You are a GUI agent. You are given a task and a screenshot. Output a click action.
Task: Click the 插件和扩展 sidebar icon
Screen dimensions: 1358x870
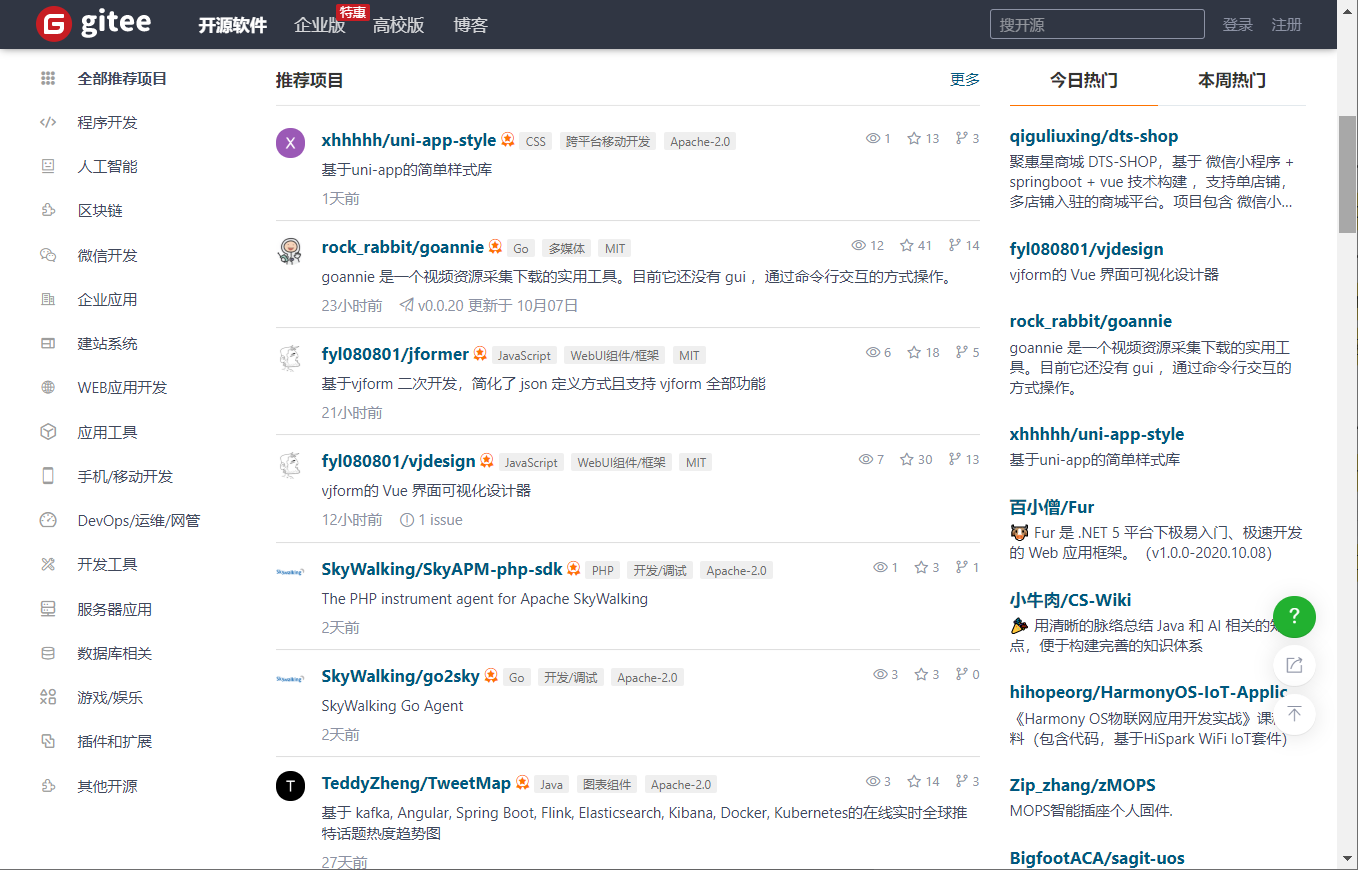click(x=48, y=741)
